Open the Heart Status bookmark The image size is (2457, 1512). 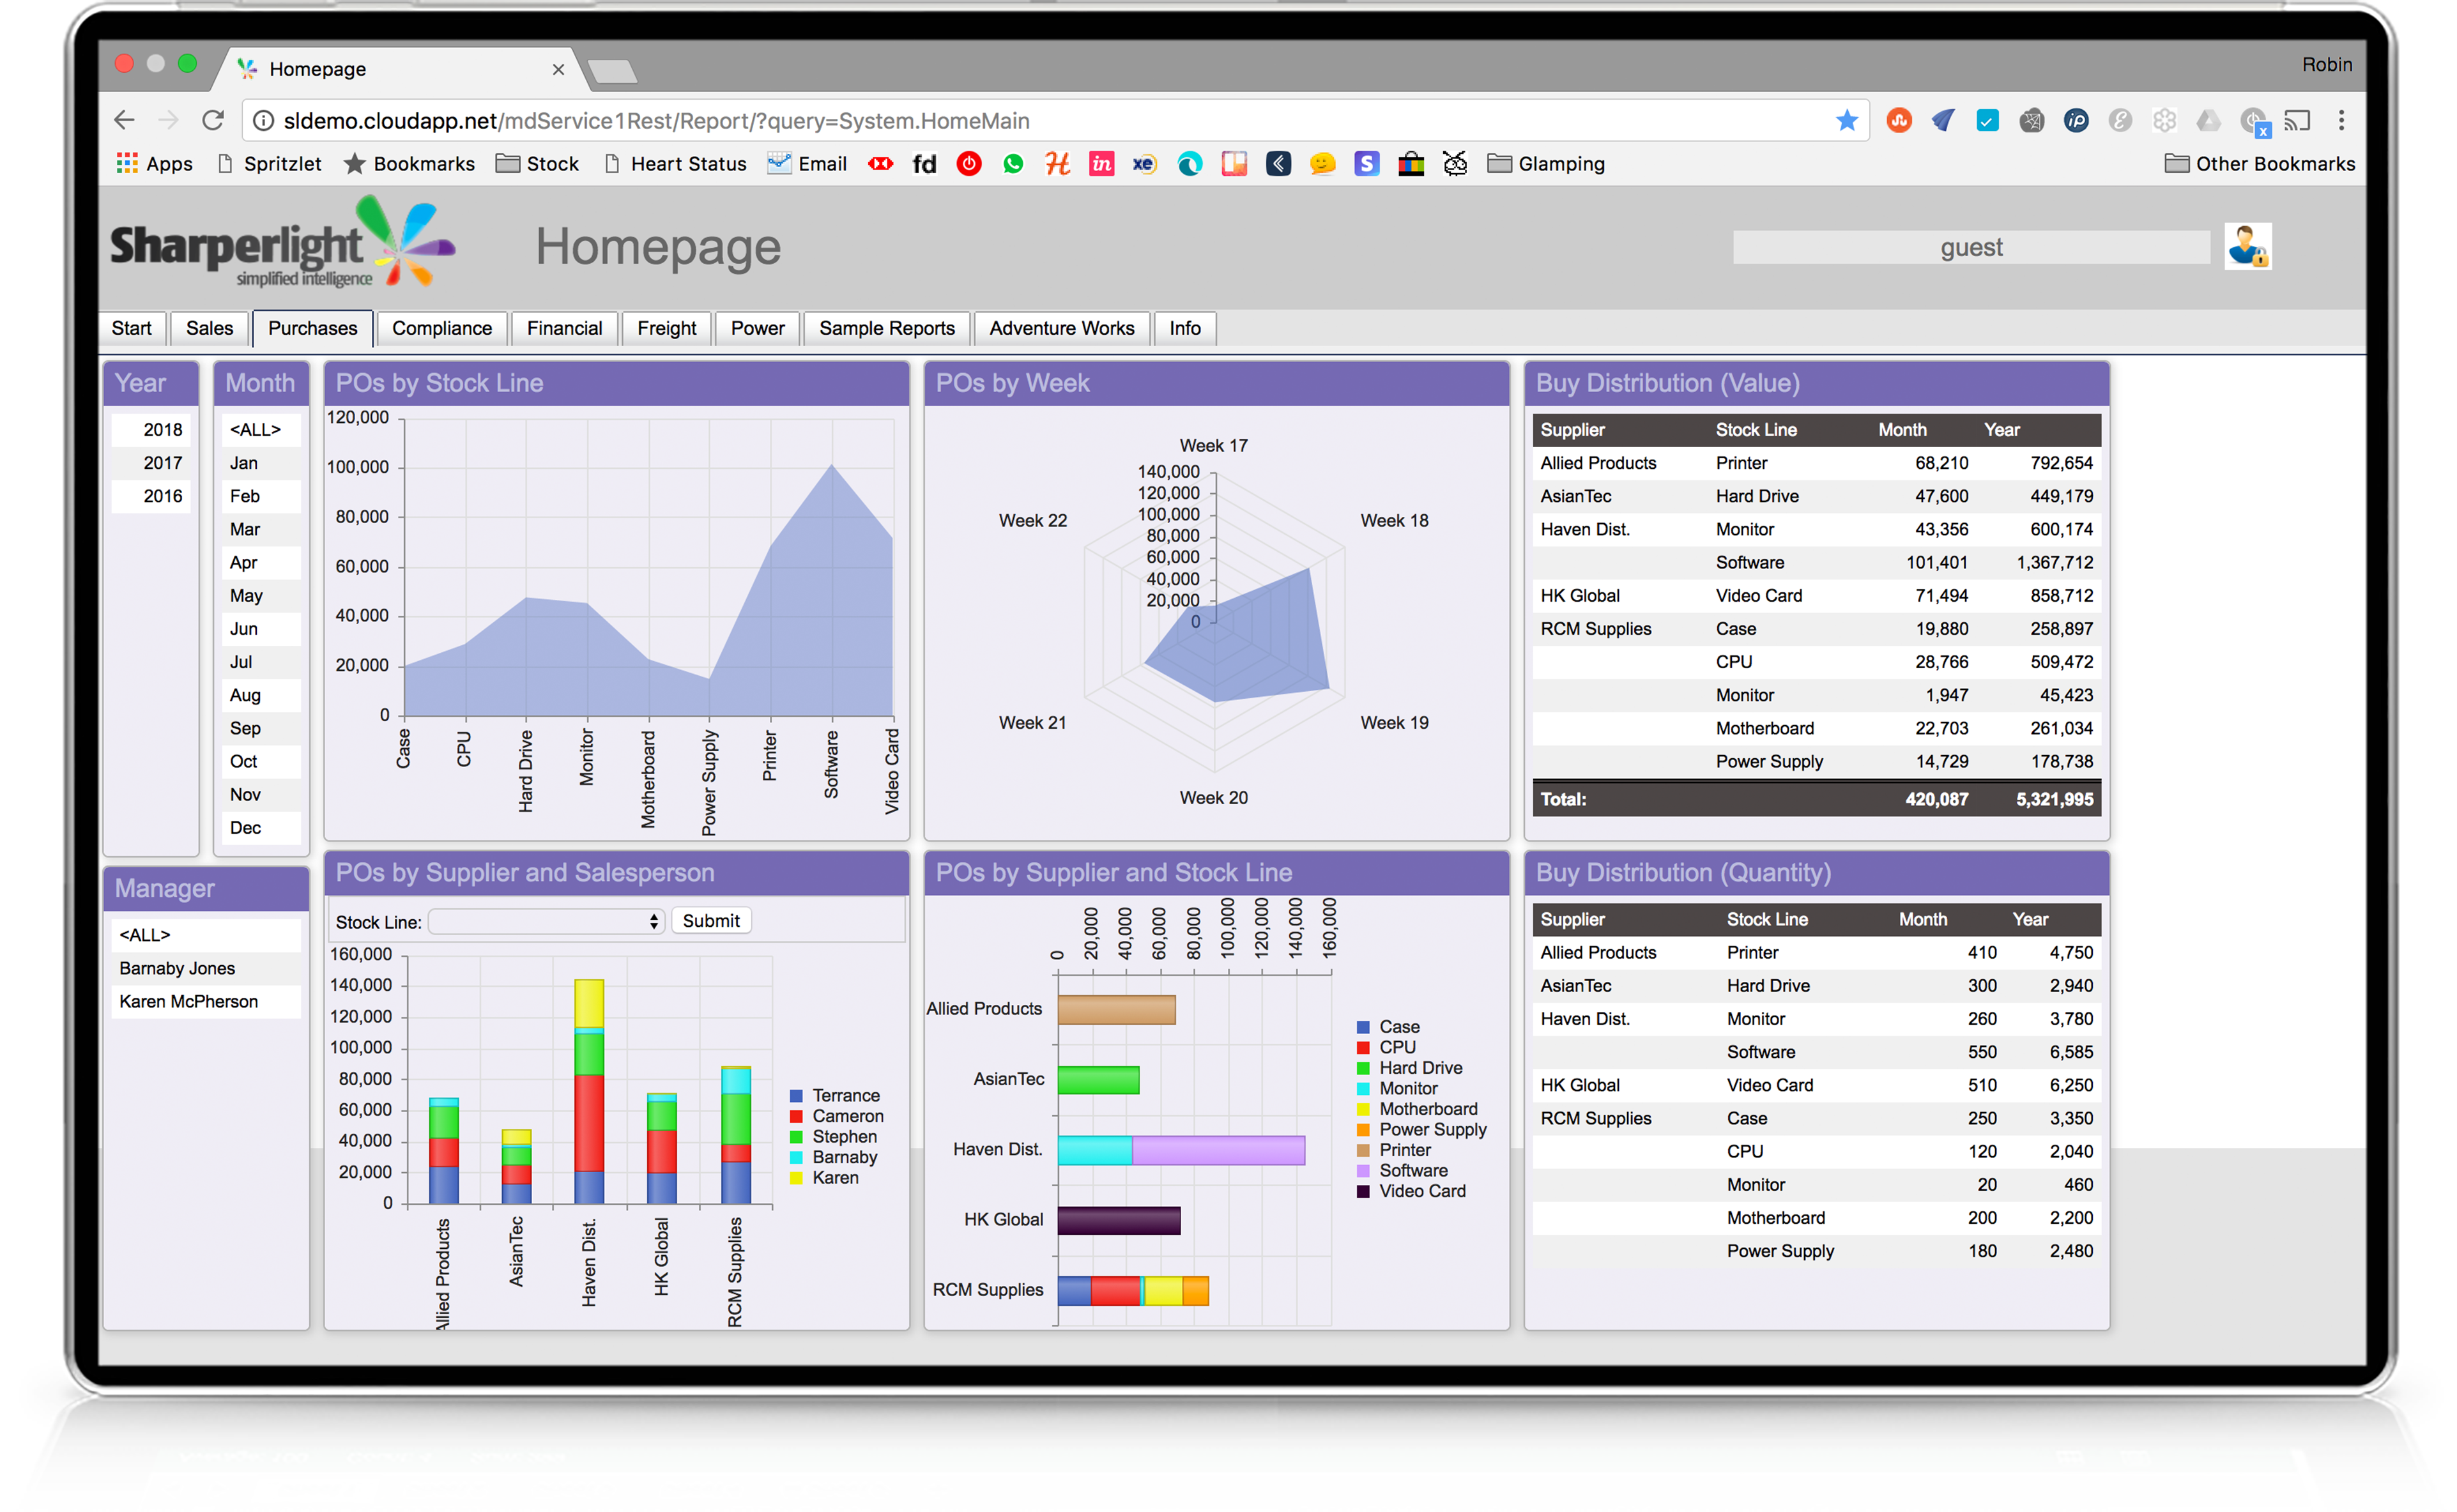point(676,164)
